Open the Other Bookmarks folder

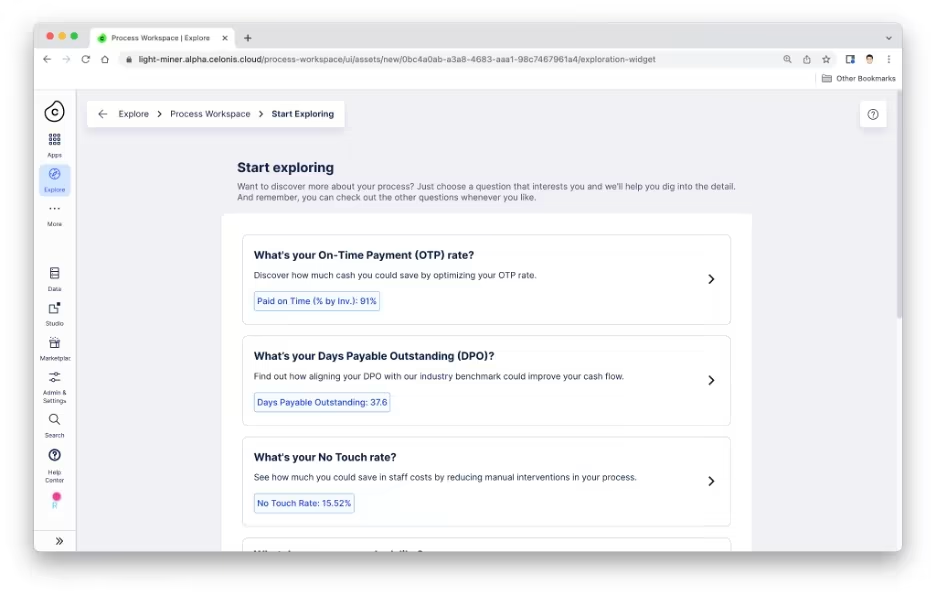pos(858,78)
